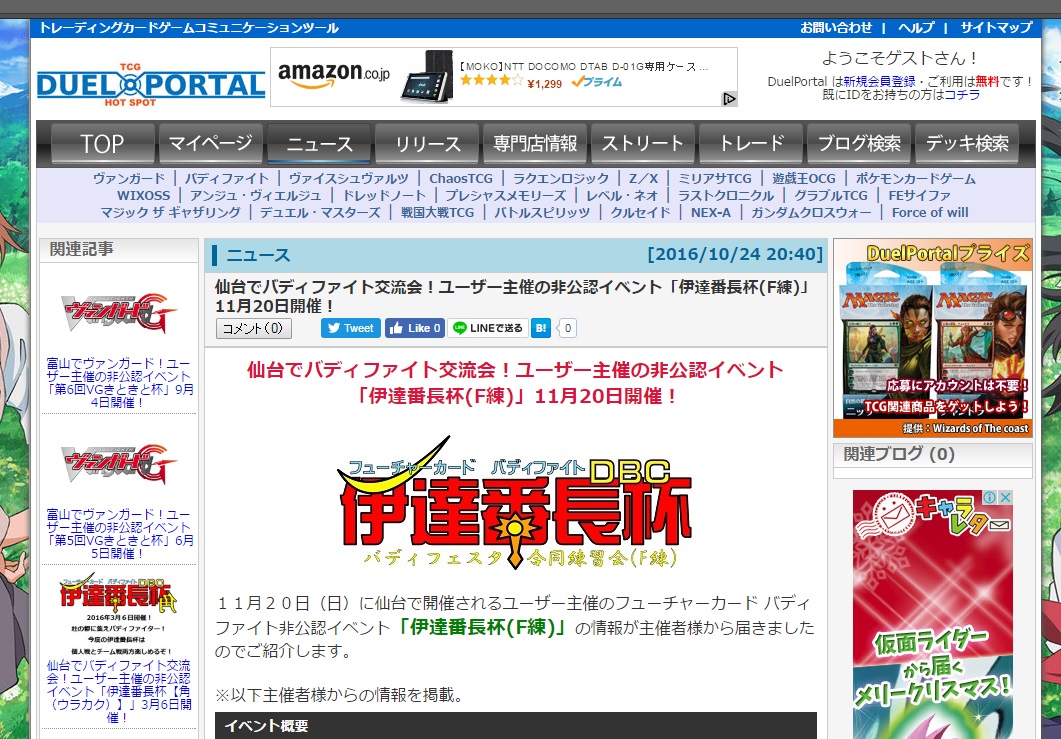The height and width of the screenshot is (739, 1061).
Task: Open レベル・ネオ category link
Action: click(x=622, y=196)
